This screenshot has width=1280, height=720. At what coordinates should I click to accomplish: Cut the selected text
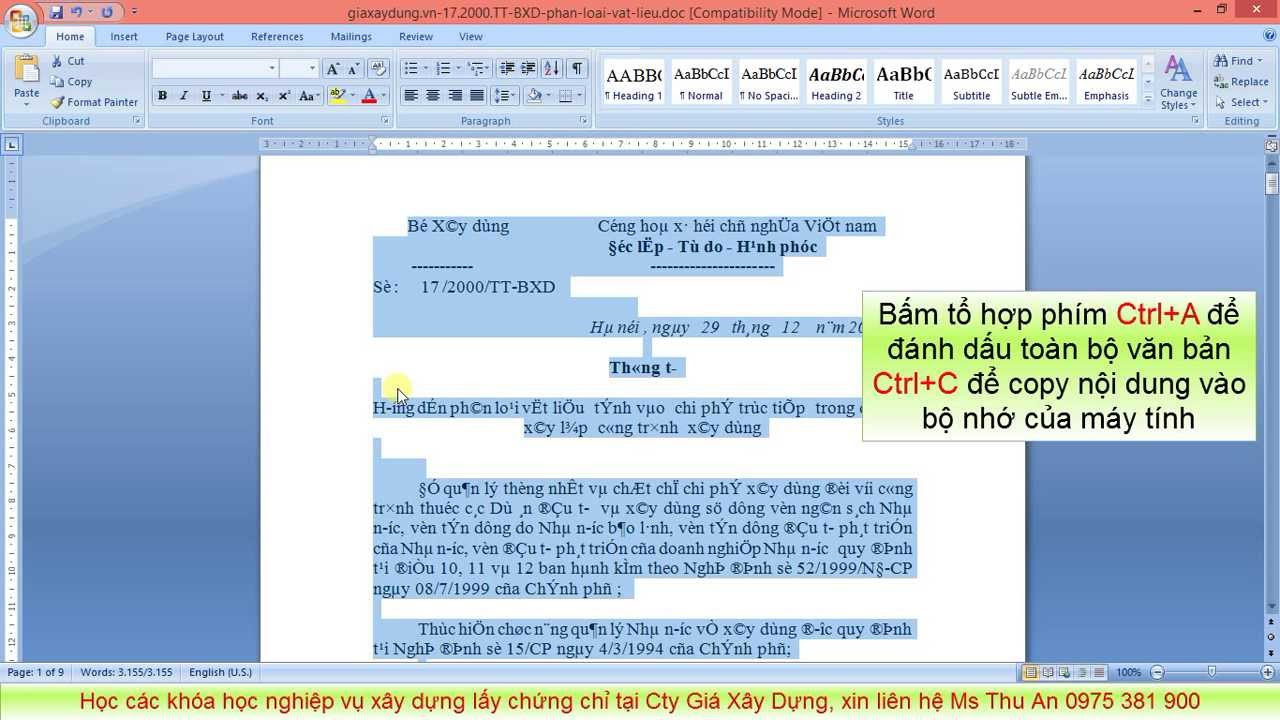[x=68, y=61]
